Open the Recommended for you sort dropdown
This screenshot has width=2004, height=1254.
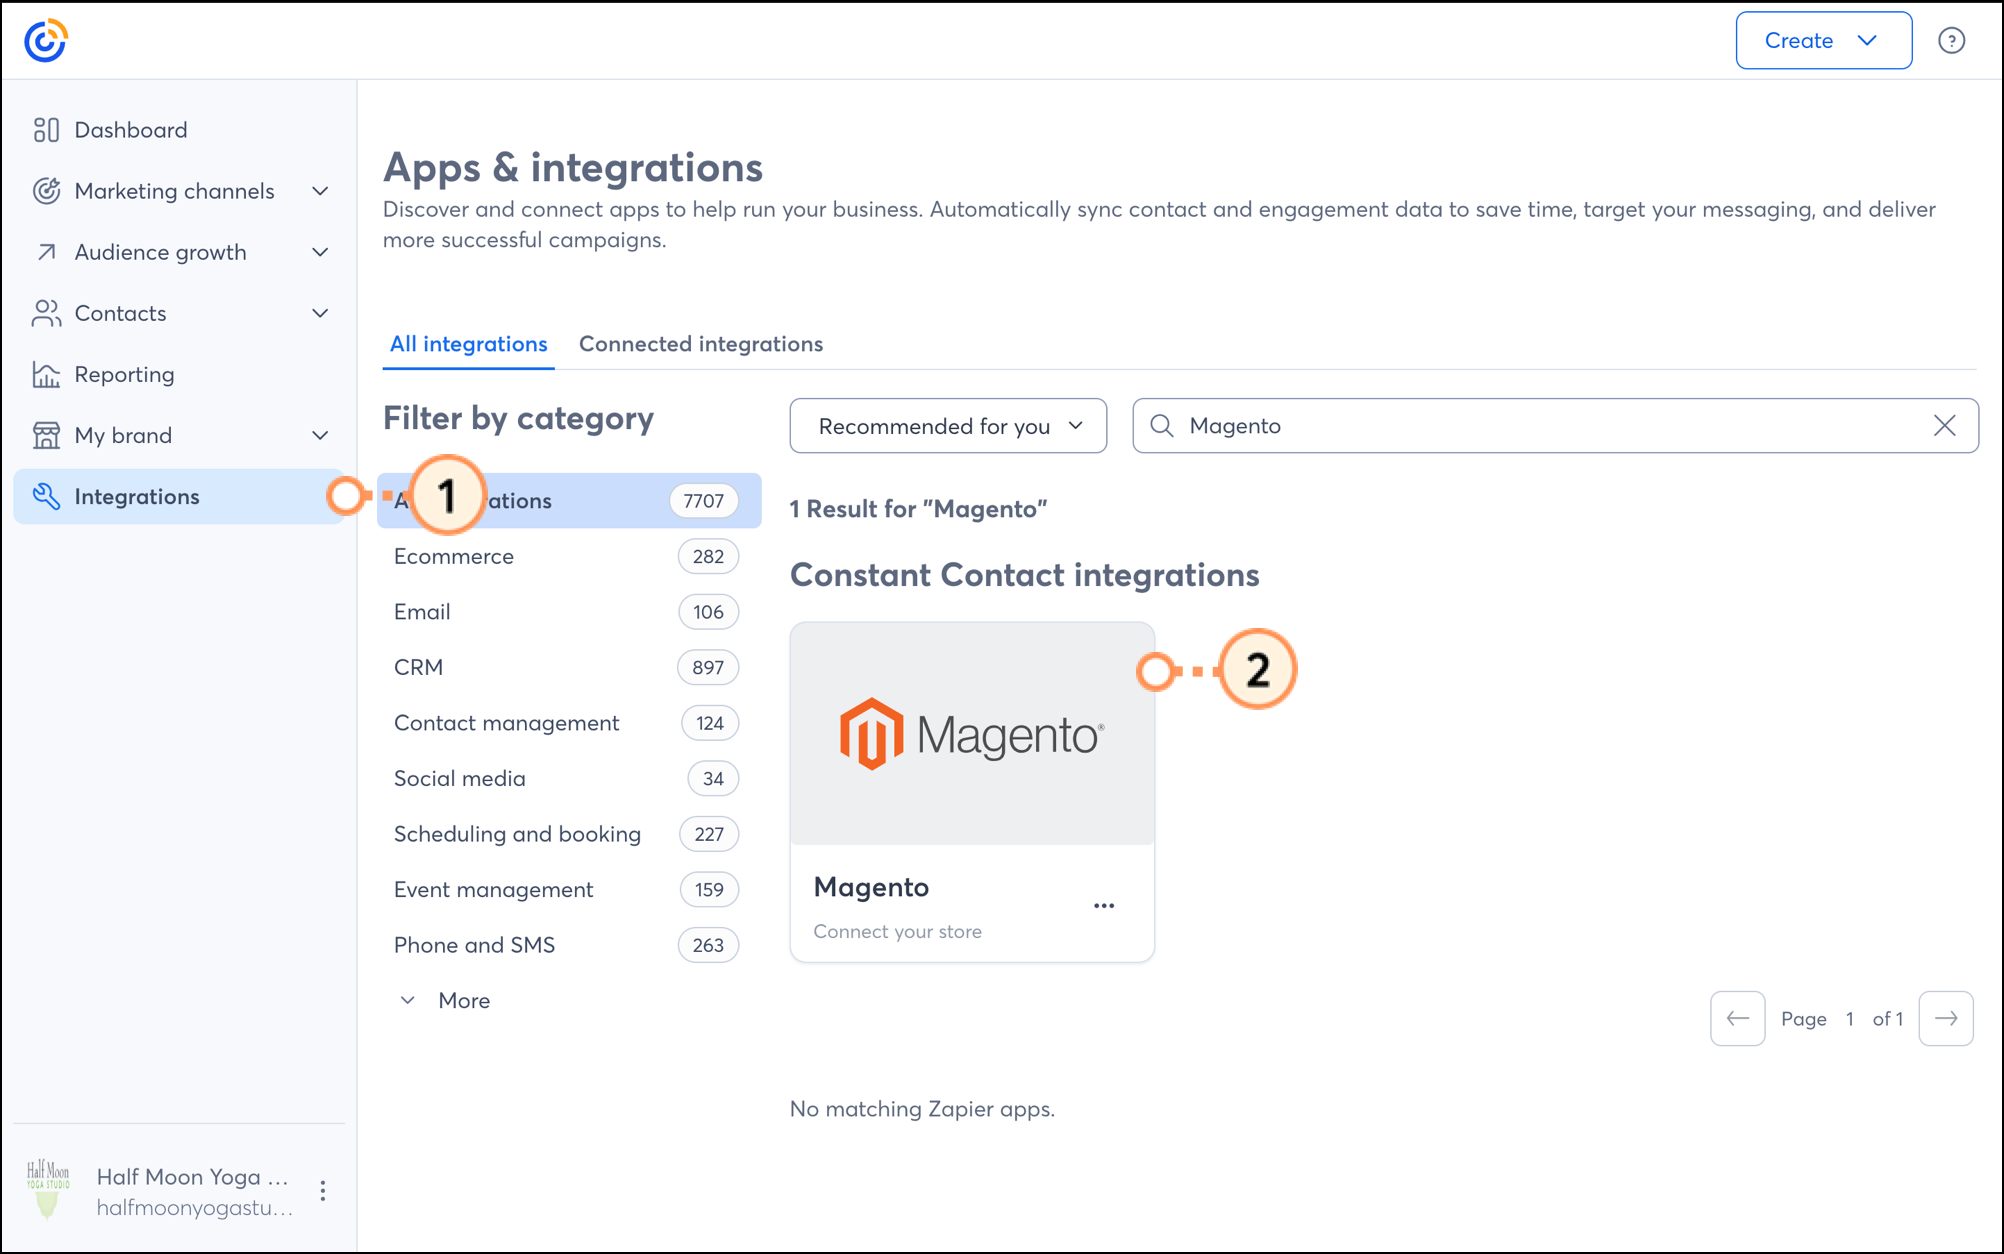point(948,426)
